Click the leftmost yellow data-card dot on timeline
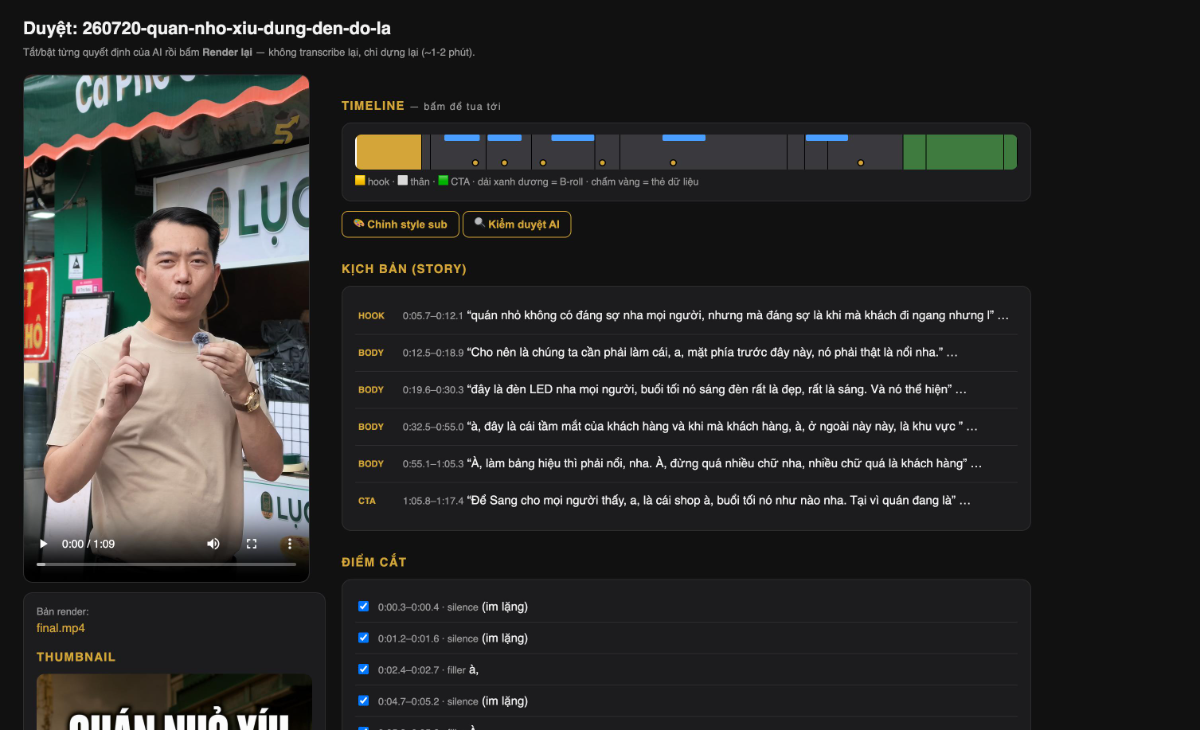Screen dimensions: 1200x730 (x=475, y=163)
